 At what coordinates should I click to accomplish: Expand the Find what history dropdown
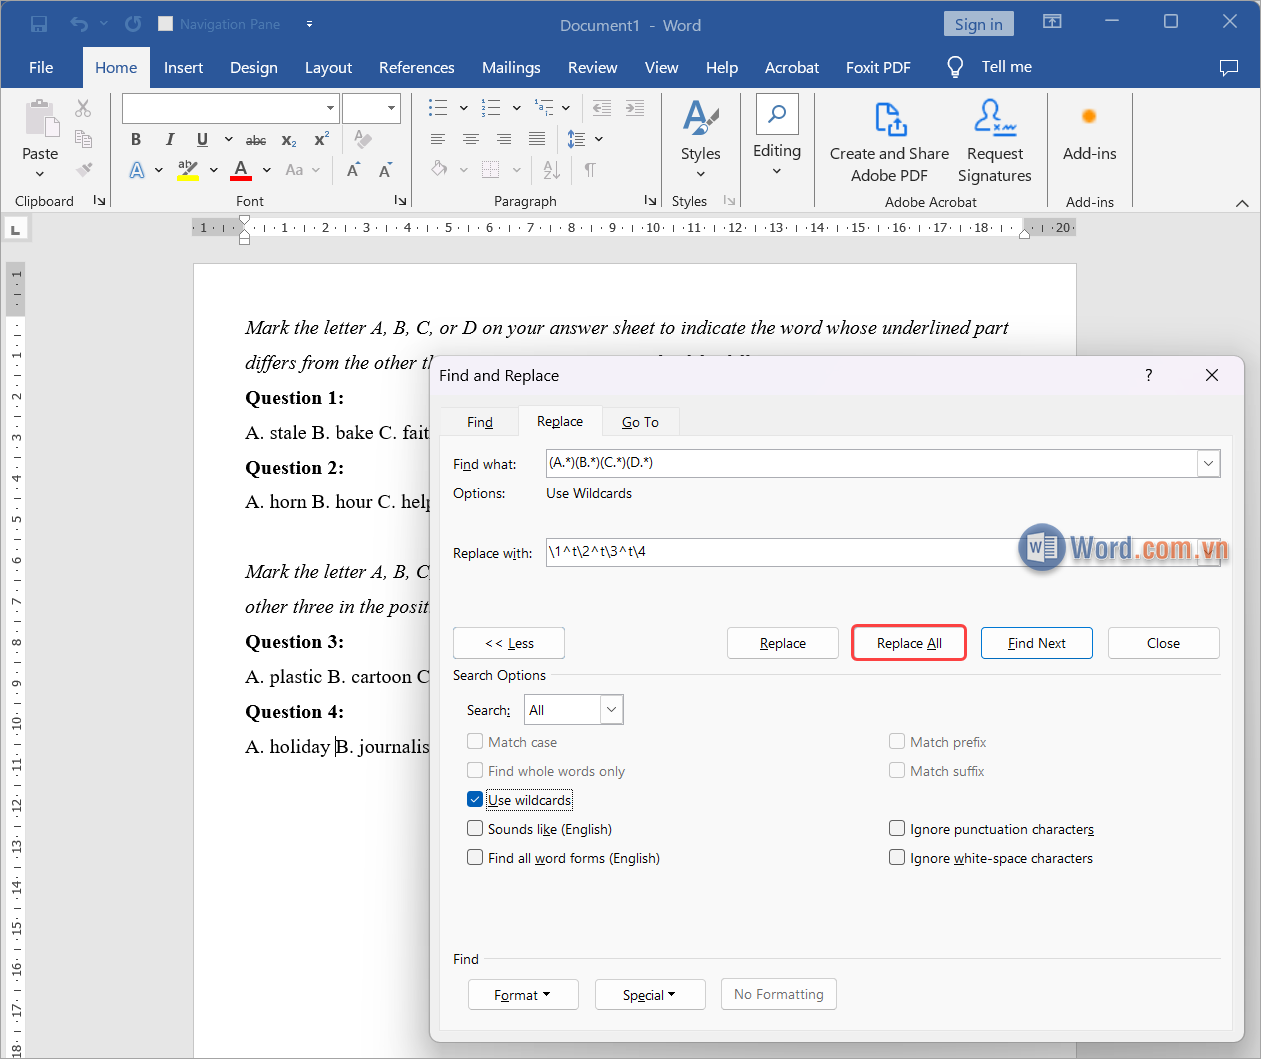pyautogui.click(x=1209, y=463)
